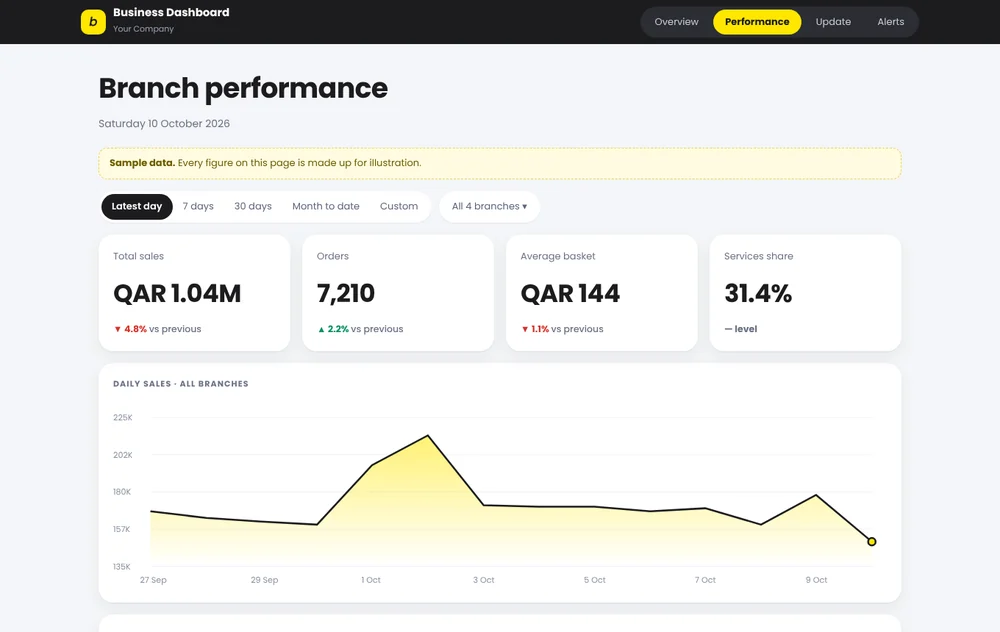Click the Orders 7,210 card
The height and width of the screenshot is (632, 1000).
(x=398, y=293)
